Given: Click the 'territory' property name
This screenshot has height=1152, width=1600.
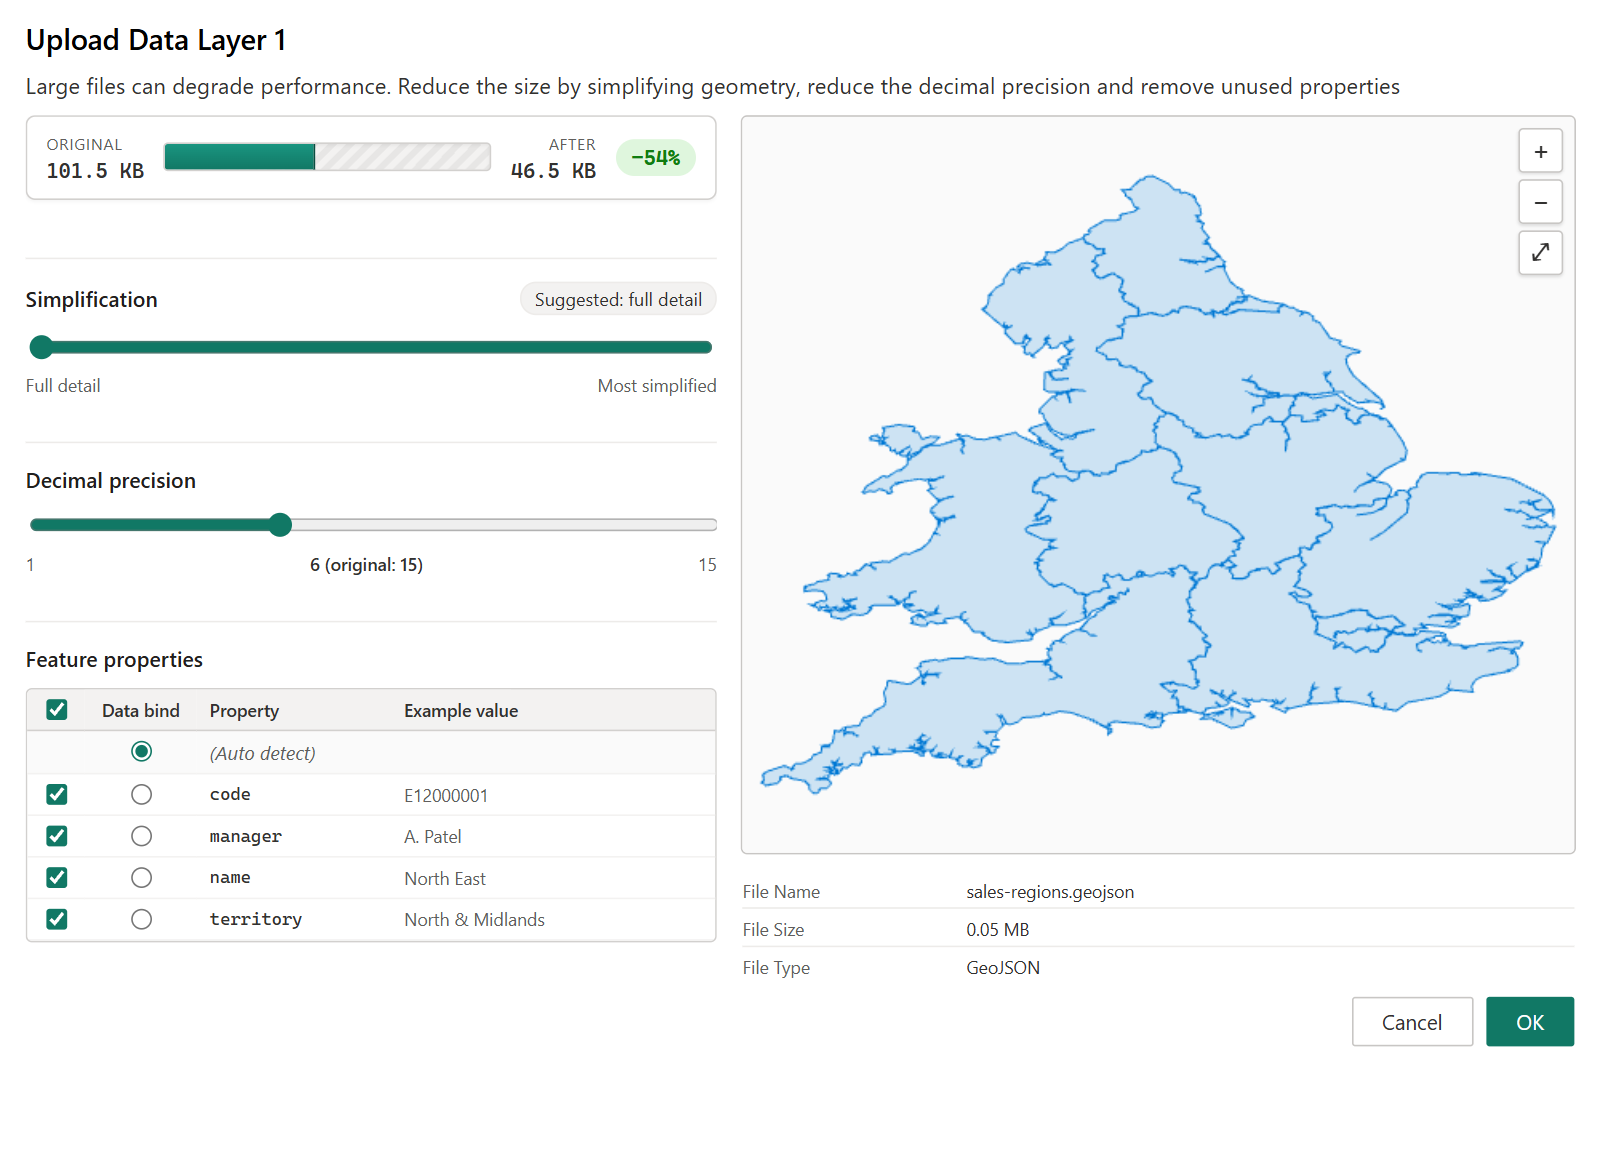Looking at the screenshot, I should tap(256, 919).
